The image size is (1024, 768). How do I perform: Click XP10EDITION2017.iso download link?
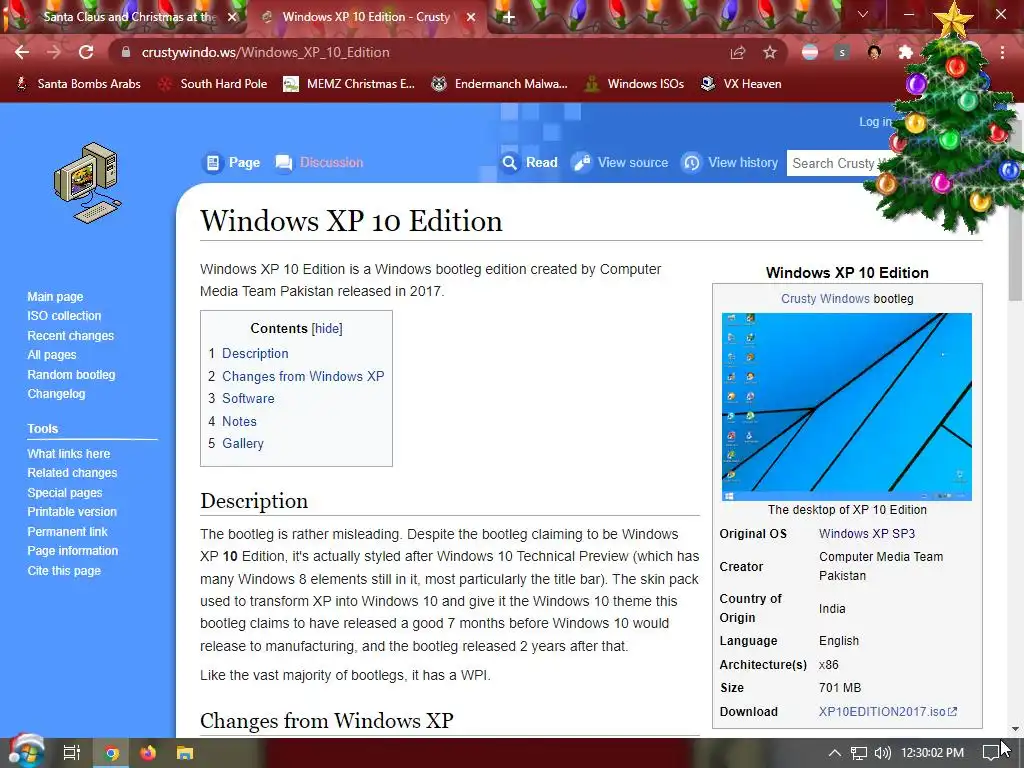point(888,712)
